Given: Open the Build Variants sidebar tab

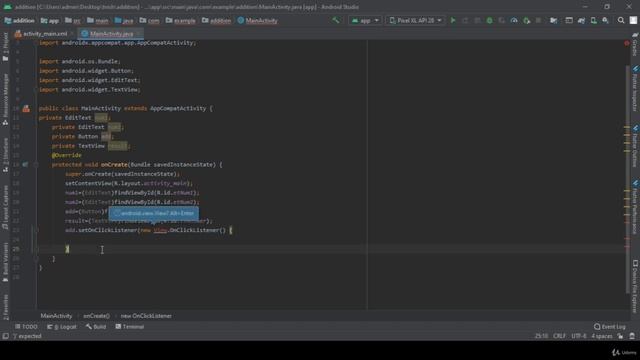Looking at the screenshot, I should click(5, 261).
